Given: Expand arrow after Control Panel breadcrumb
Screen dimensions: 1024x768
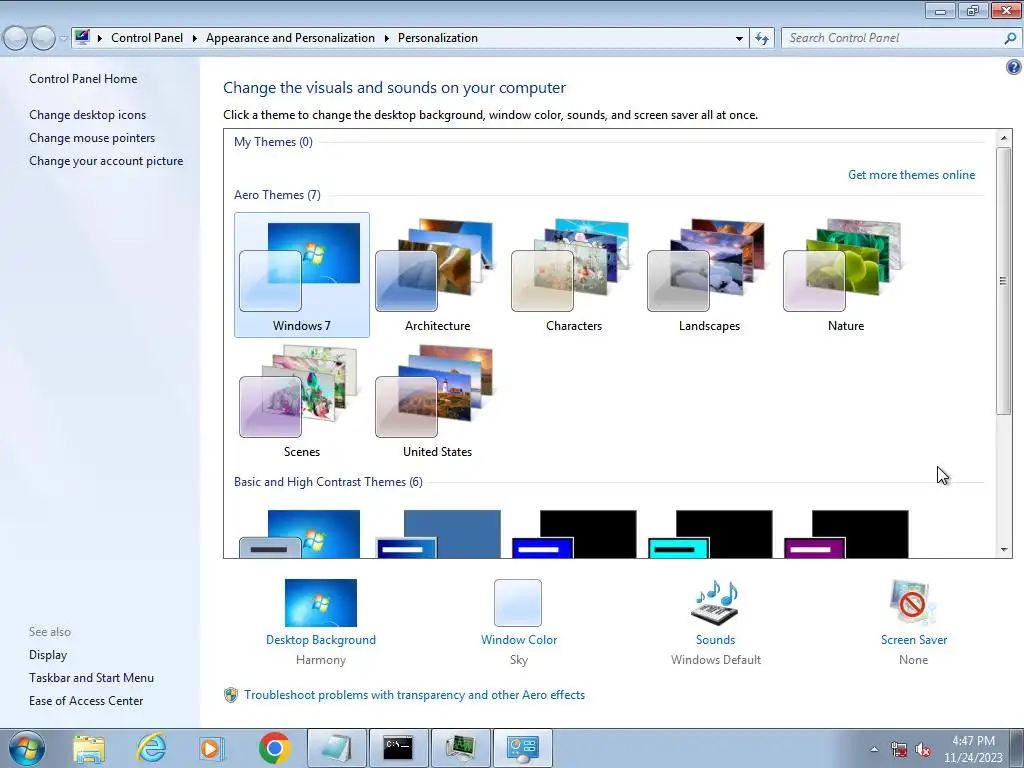Looking at the screenshot, I should 195,39.
